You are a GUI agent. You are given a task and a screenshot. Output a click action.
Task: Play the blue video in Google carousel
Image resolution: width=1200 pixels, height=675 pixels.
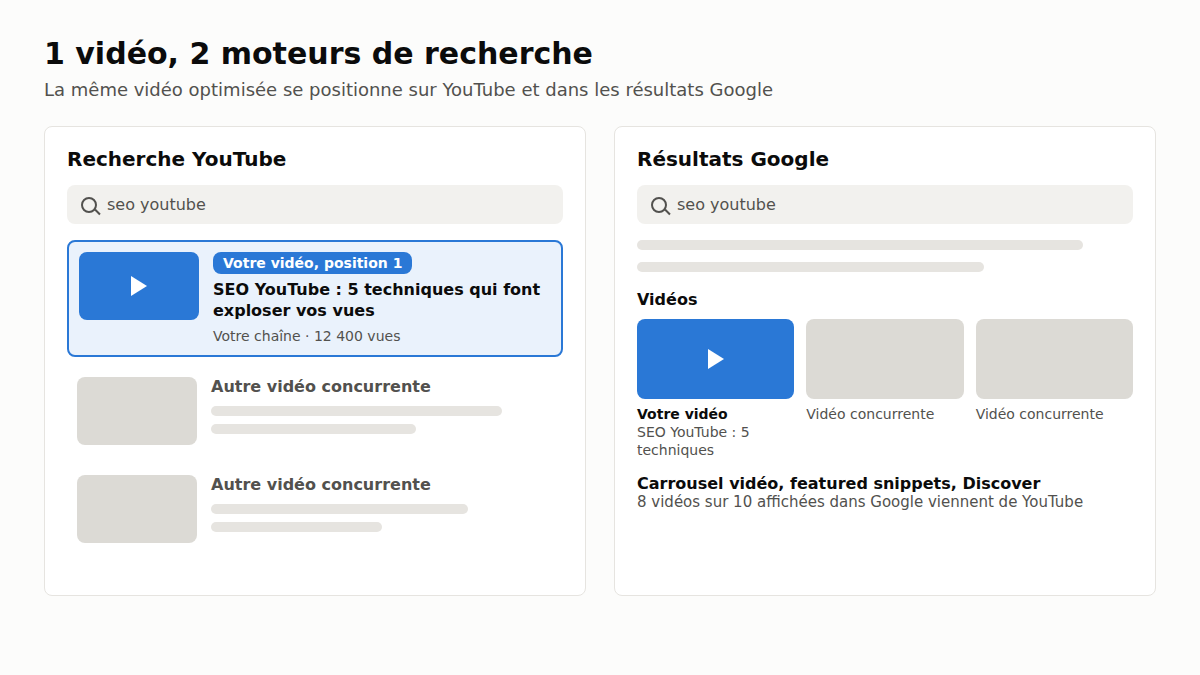pos(715,359)
